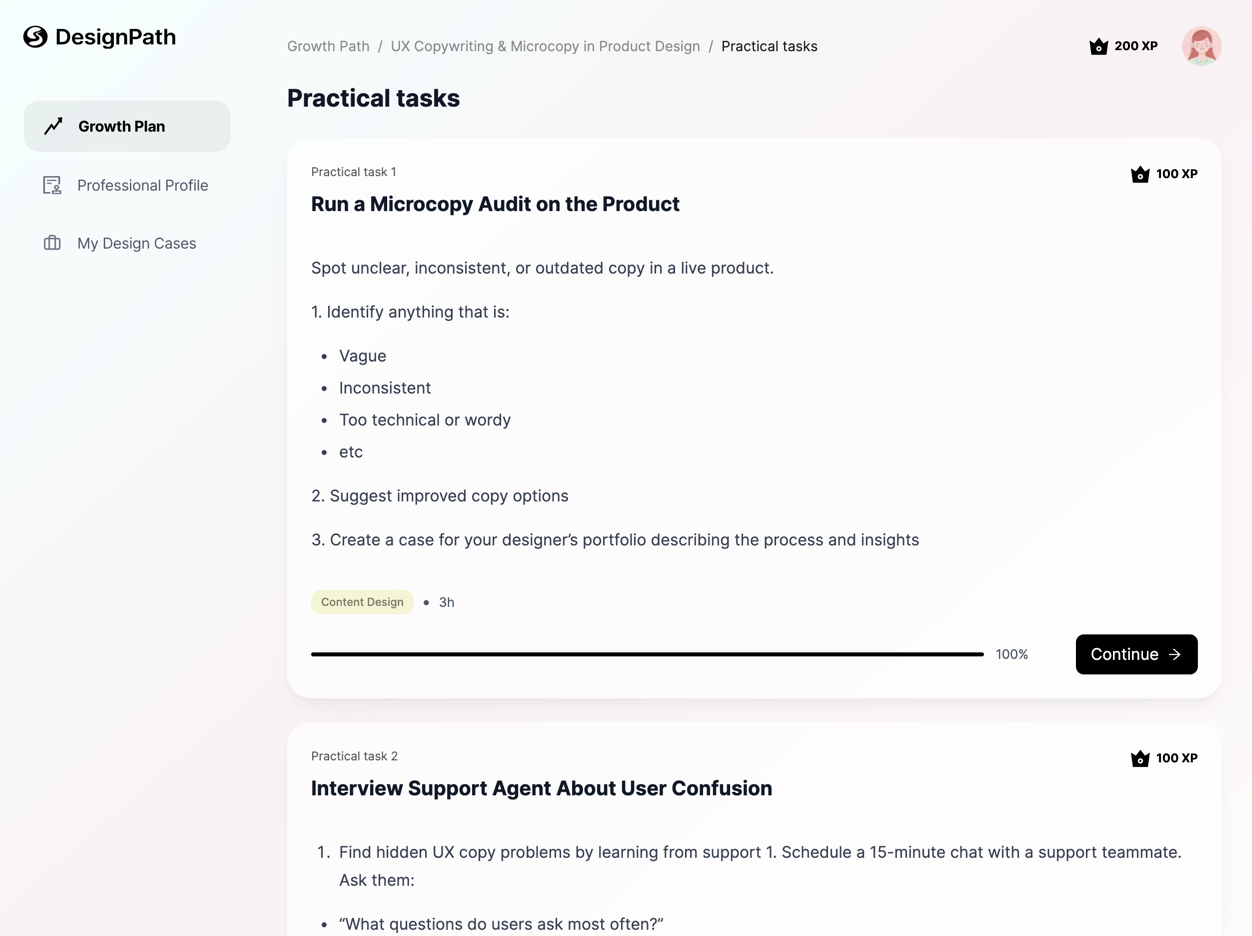Open UX Copywriting & Microcopy breadcrumb link
This screenshot has height=936, width=1252.
[545, 46]
